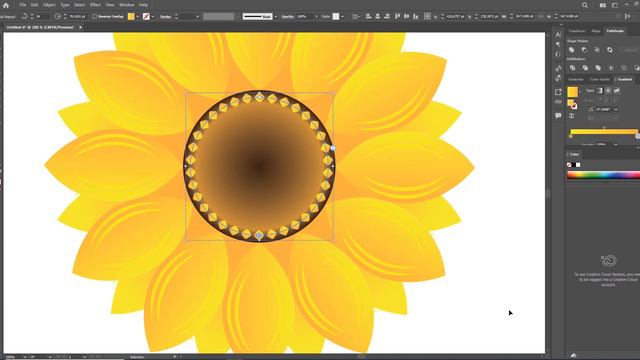The width and height of the screenshot is (640, 360).
Task: Expand the fill swatch dropdown arrow
Action: click(x=138, y=17)
